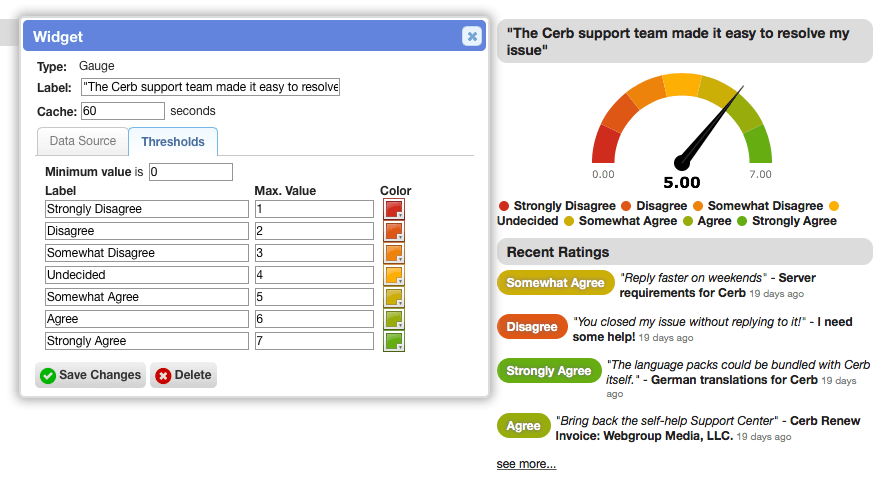
Task: Pick the green swatch for Strongly Agree
Action: click(x=393, y=342)
